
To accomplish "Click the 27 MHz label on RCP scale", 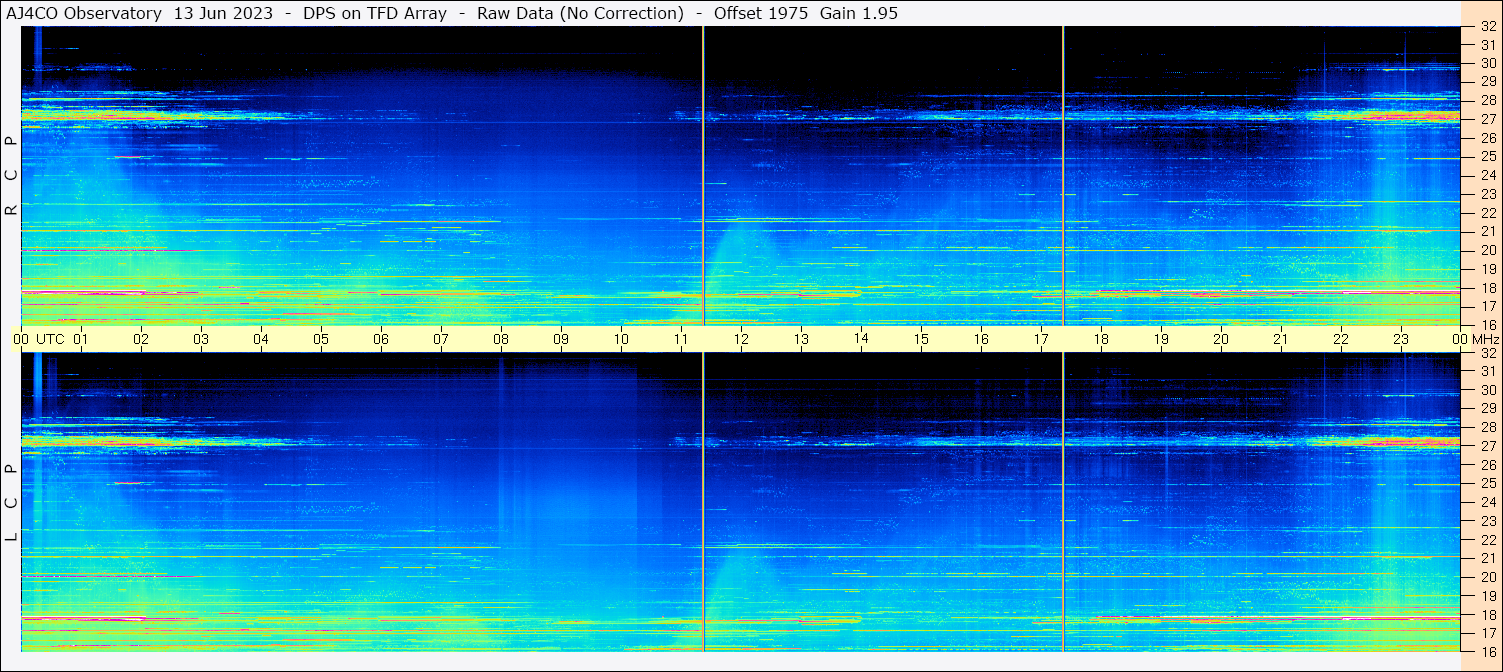I will 1487,119.
